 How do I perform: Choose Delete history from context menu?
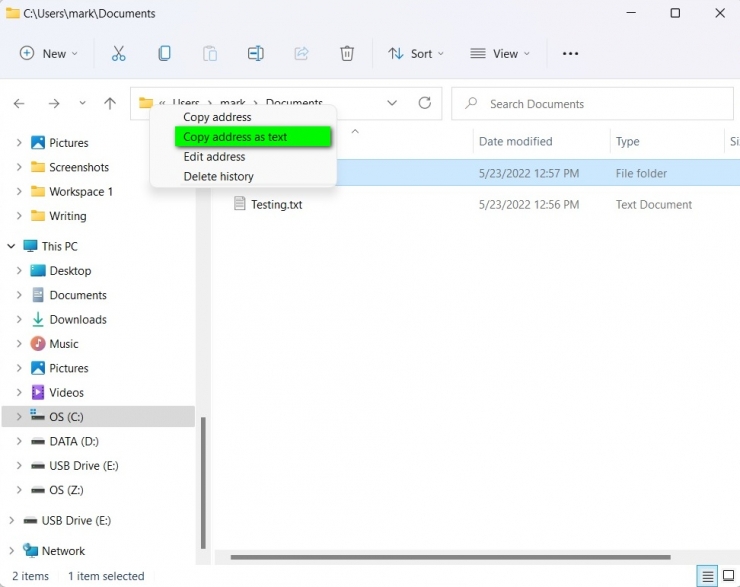218,177
